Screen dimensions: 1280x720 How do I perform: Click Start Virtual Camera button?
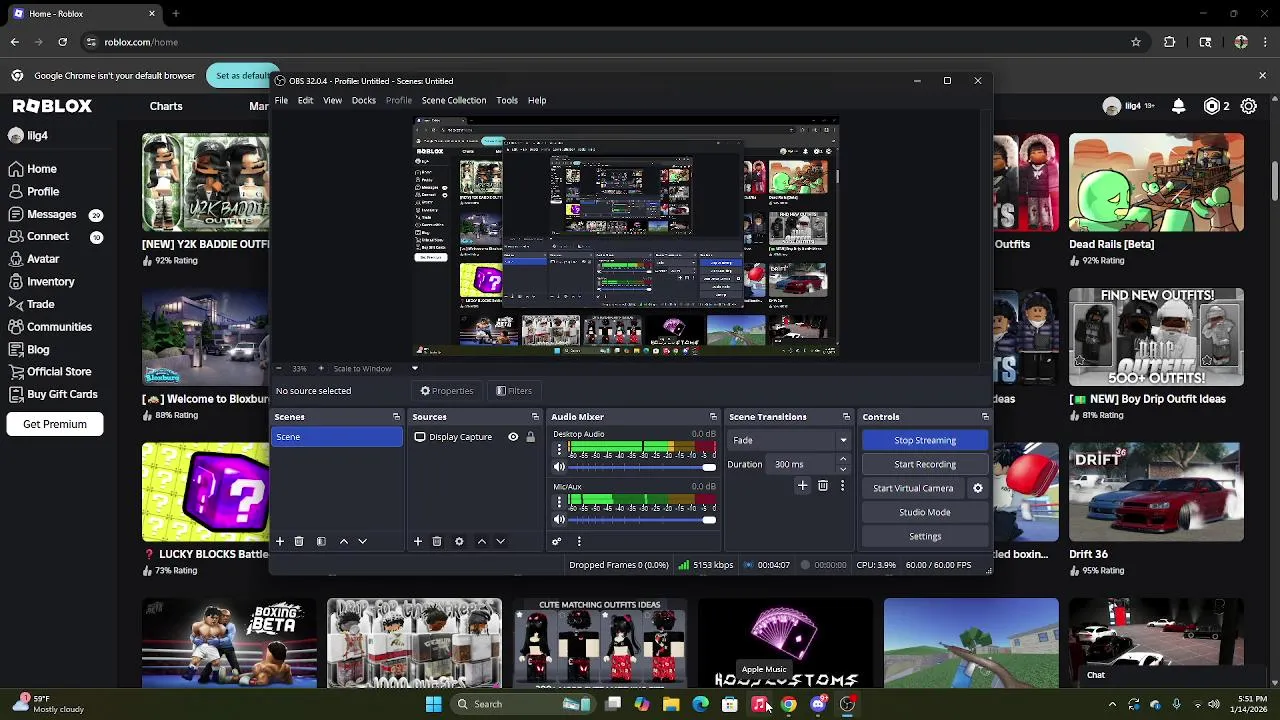pyautogui.click(x=913, y=488)
